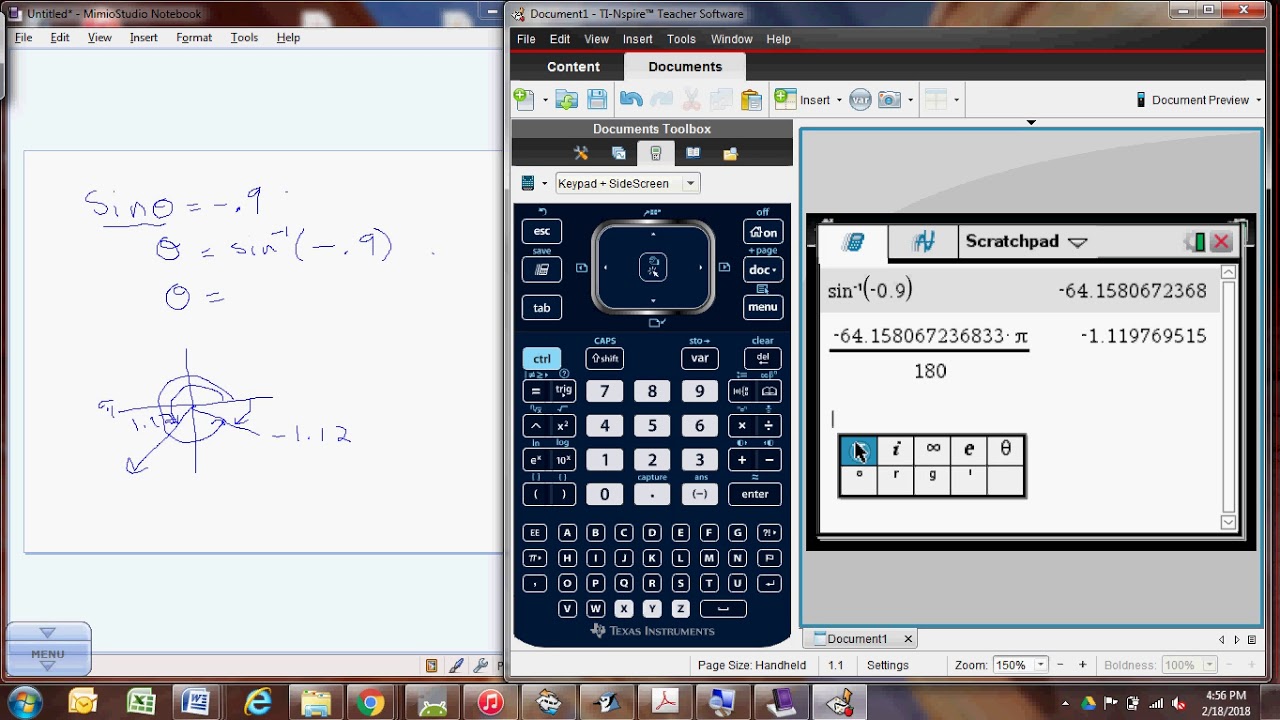
Task: Open the Zoom 150% dropdown
Action: tap(1041, 665)
